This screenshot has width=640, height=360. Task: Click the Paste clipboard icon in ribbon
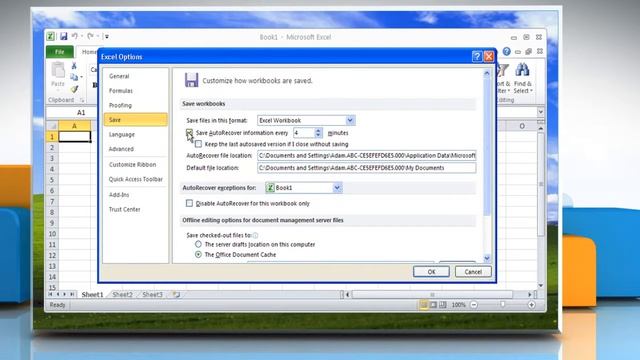[58, 71]
